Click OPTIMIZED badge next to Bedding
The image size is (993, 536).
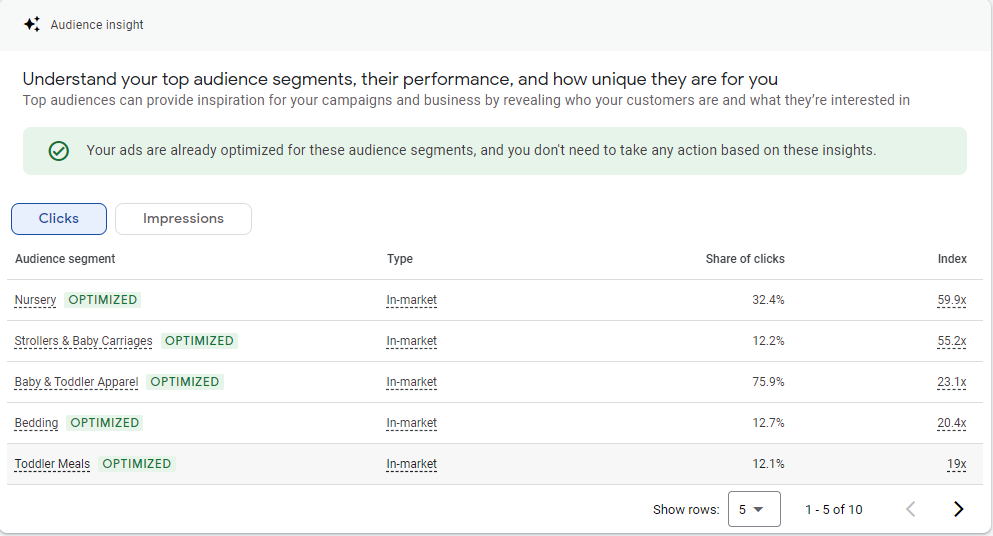tap(104, 423)
